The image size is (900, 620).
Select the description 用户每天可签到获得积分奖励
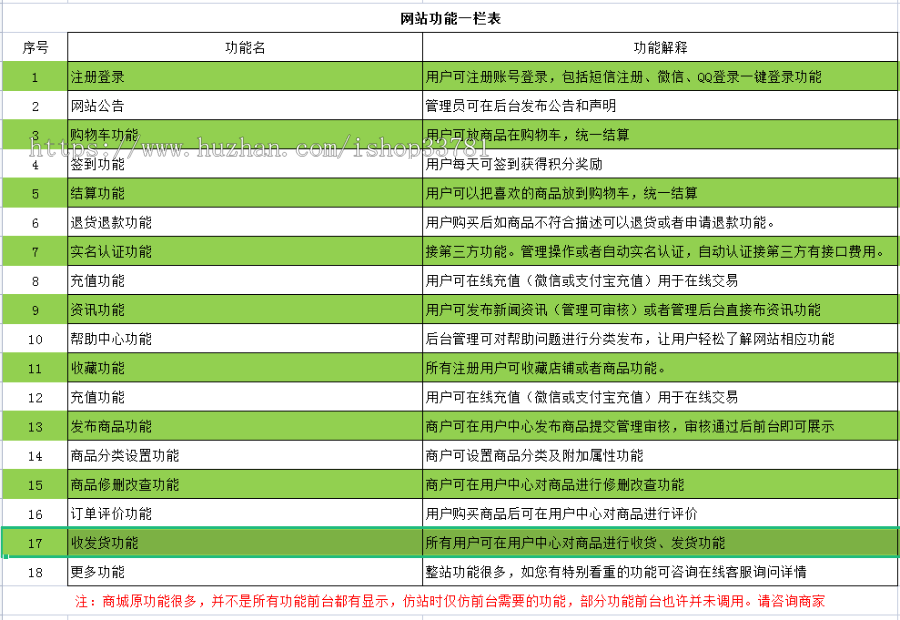click(660, 164)
